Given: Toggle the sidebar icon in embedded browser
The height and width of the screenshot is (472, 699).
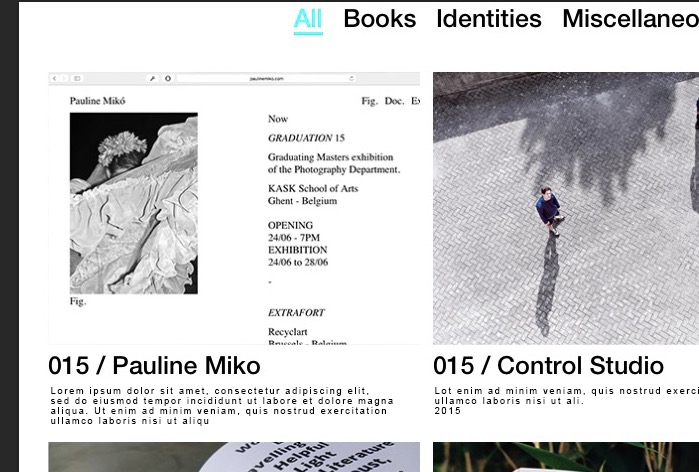Looking at the screenshot, I should (x=77, y=78).
